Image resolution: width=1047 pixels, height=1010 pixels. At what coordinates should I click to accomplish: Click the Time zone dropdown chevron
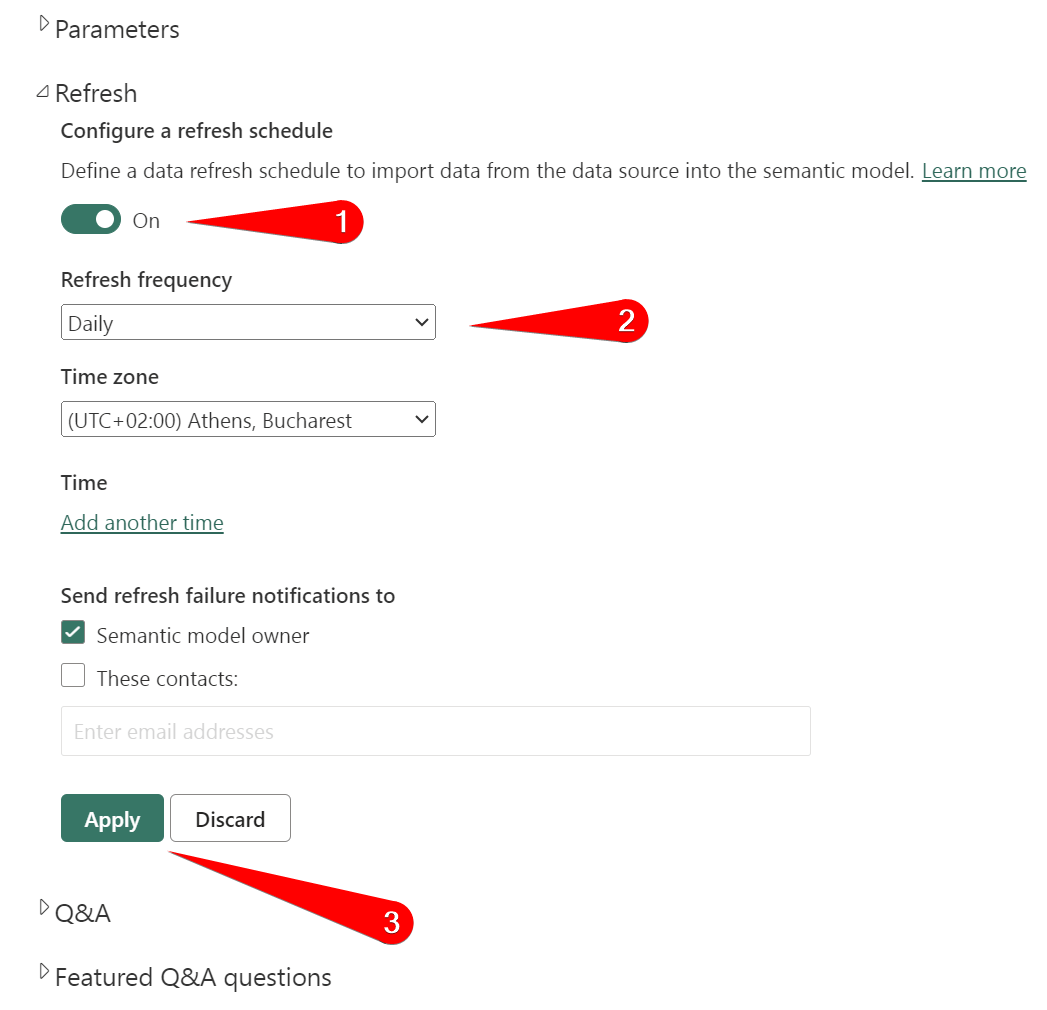[x=423, y=419]
